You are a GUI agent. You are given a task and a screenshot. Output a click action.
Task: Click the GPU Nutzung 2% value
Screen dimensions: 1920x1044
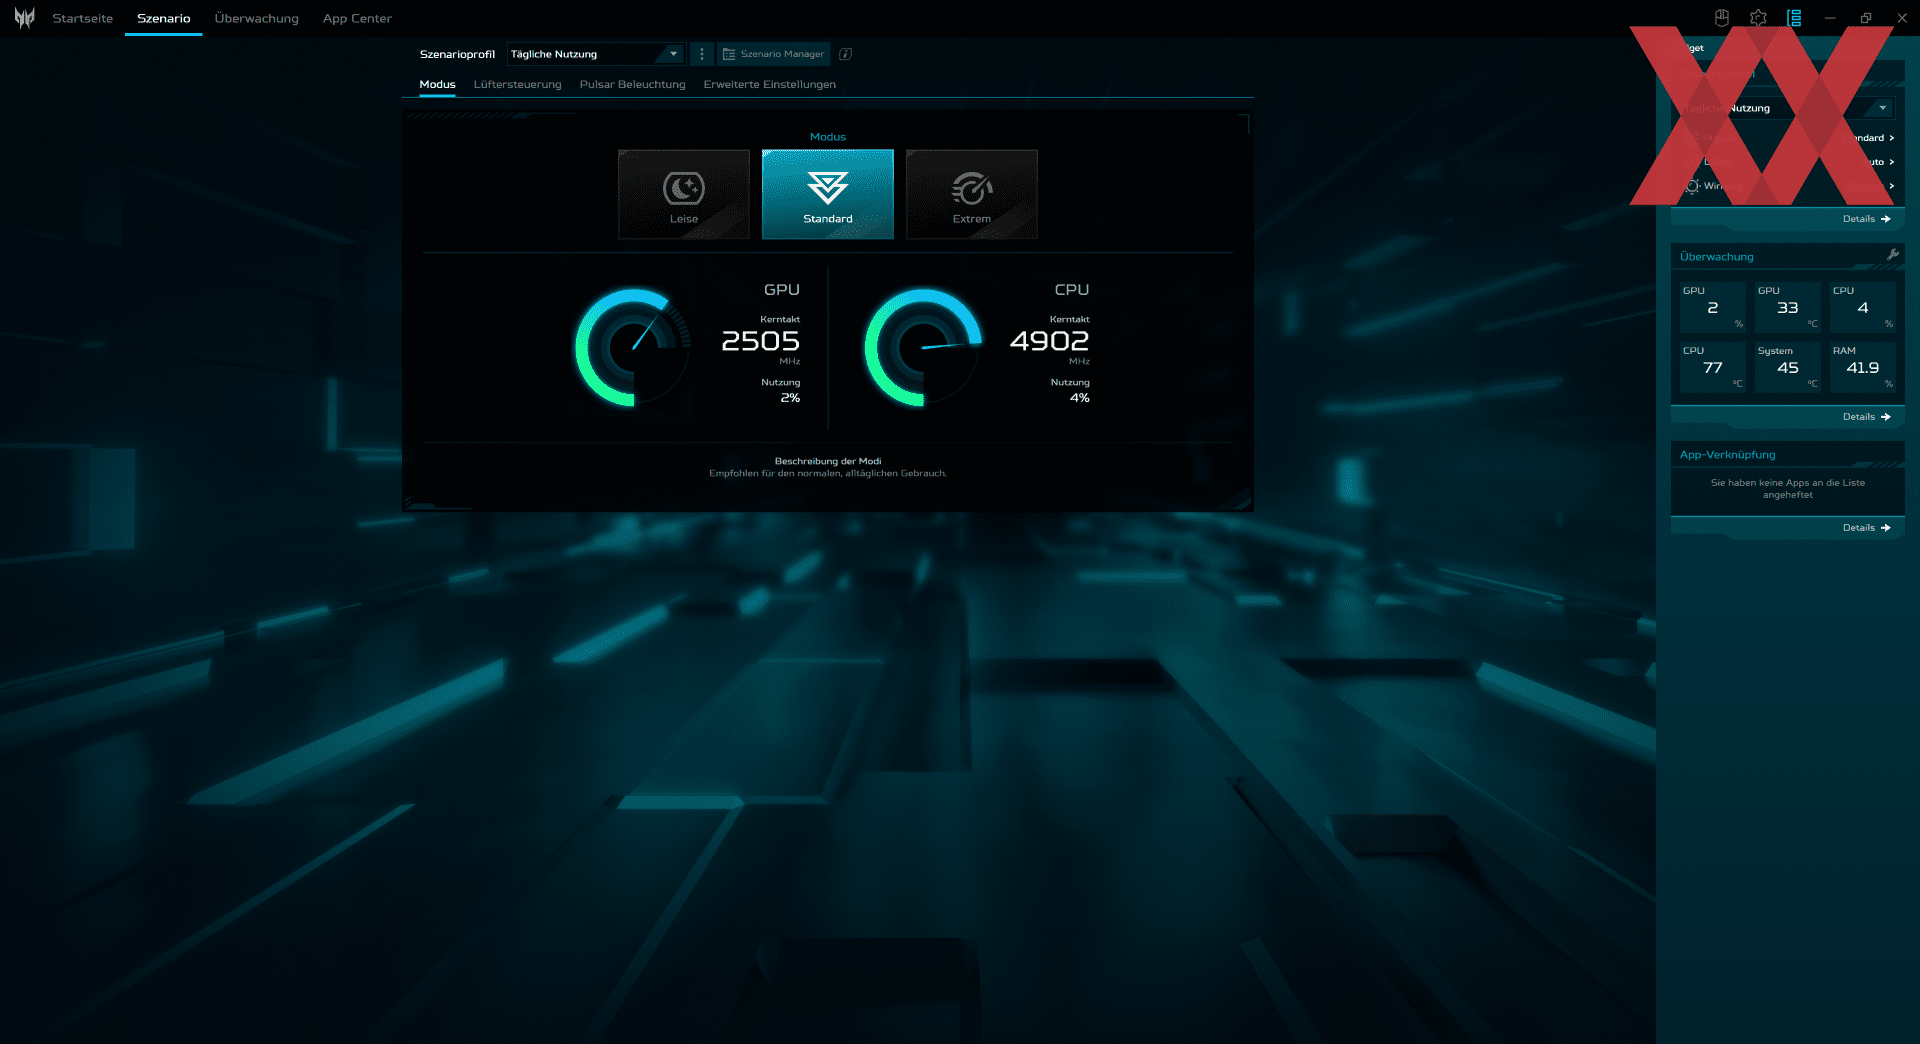[790, 398]
